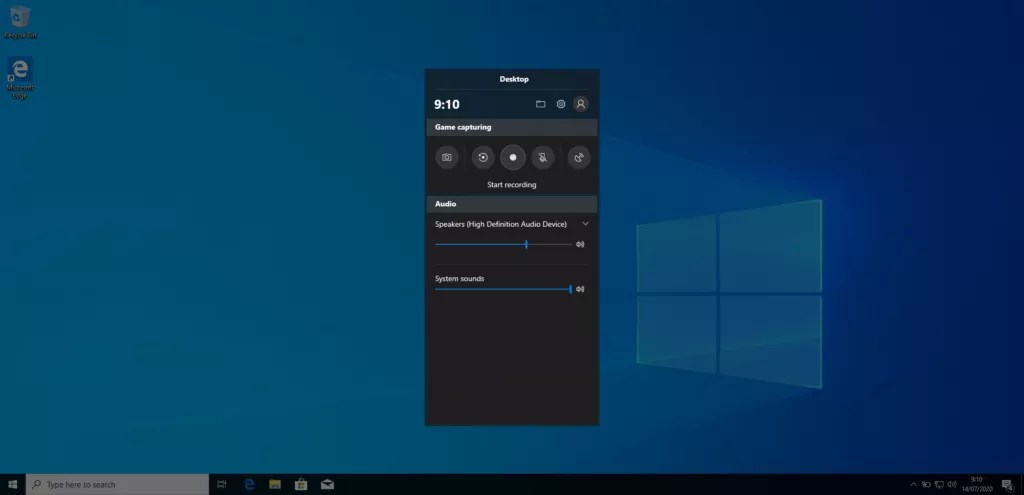Open the Xbox profile avatar icon

click(581, 104)
